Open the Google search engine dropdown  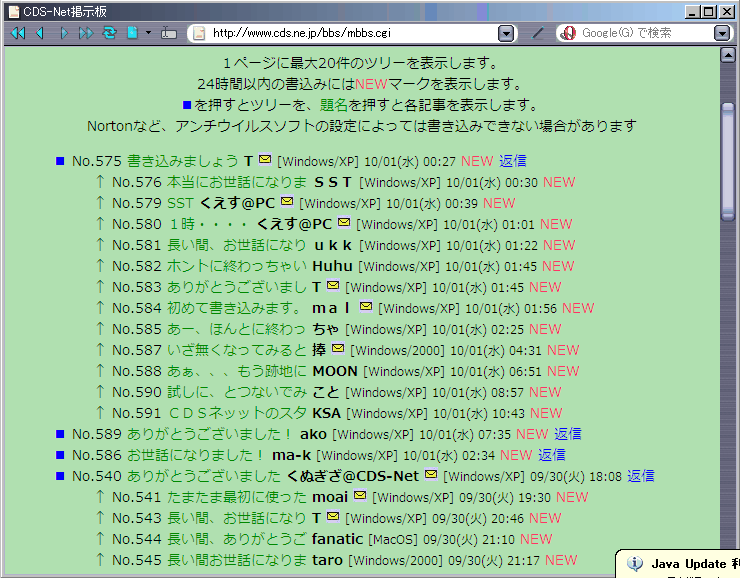[x=722, y=33]
